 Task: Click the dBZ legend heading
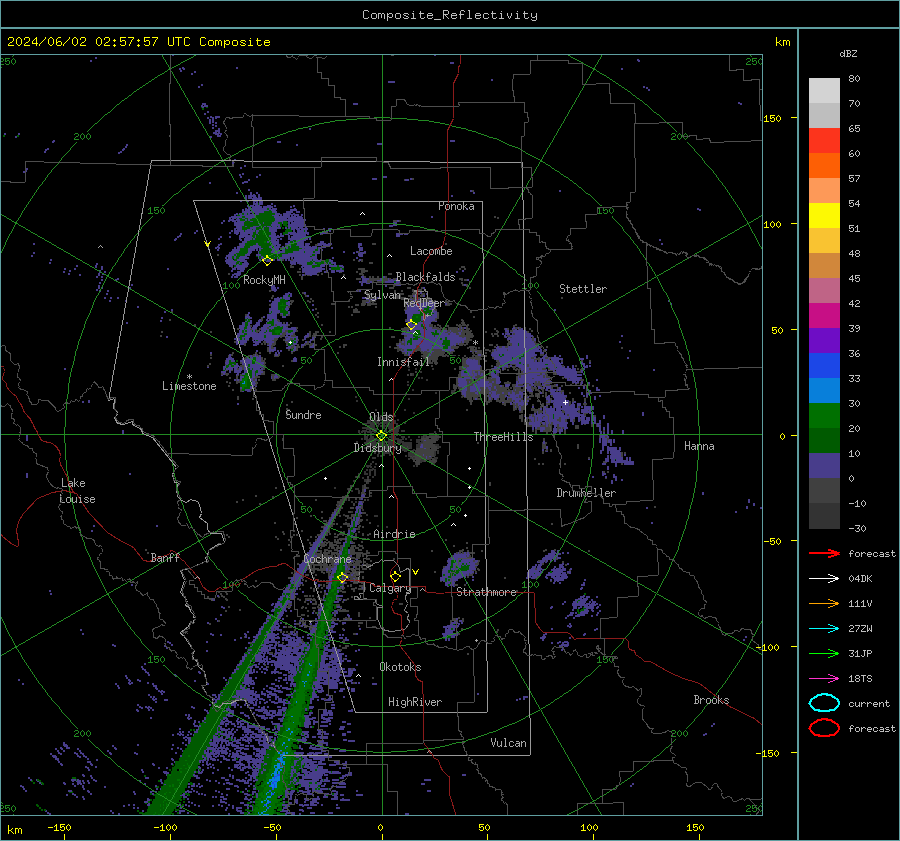point(848,53)
